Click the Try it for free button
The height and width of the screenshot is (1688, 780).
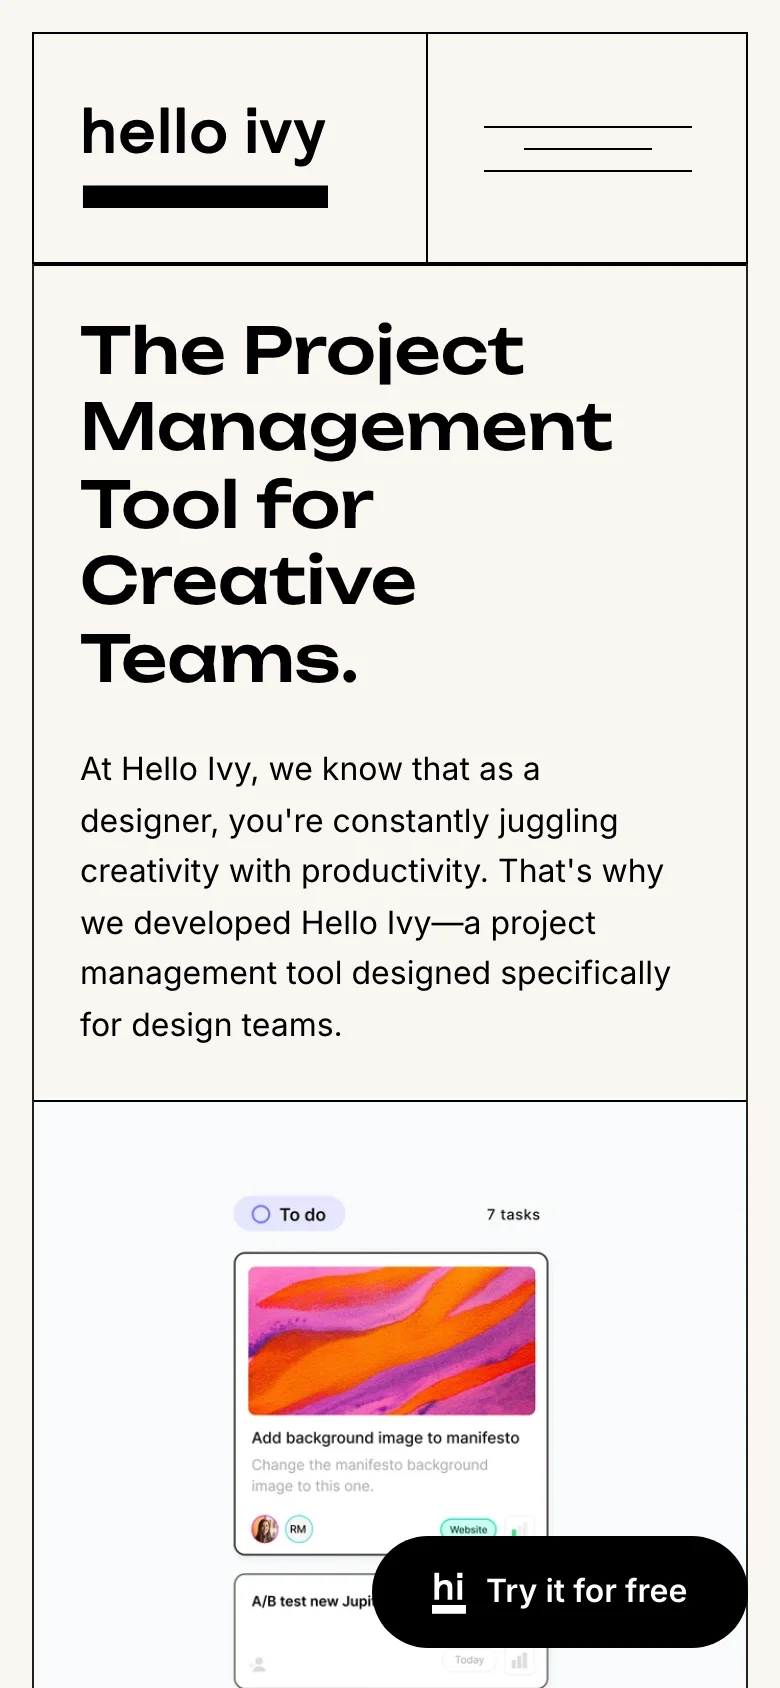click(x=561, y=1590)
